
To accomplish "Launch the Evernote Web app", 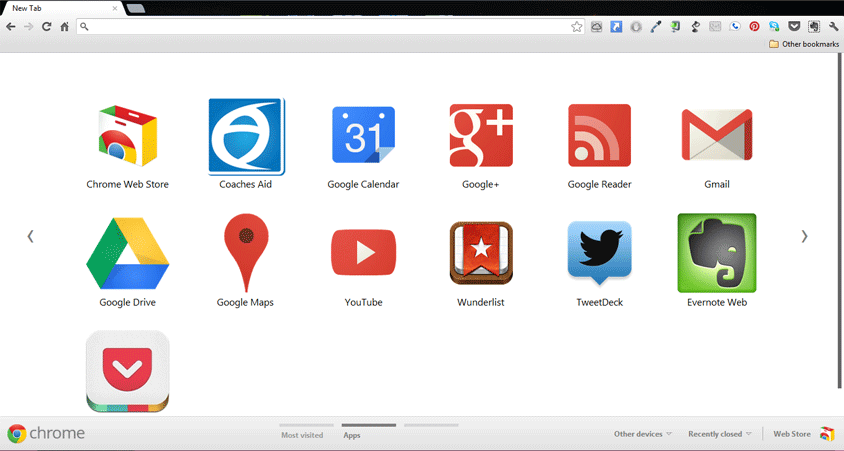I will coord(716,253).
